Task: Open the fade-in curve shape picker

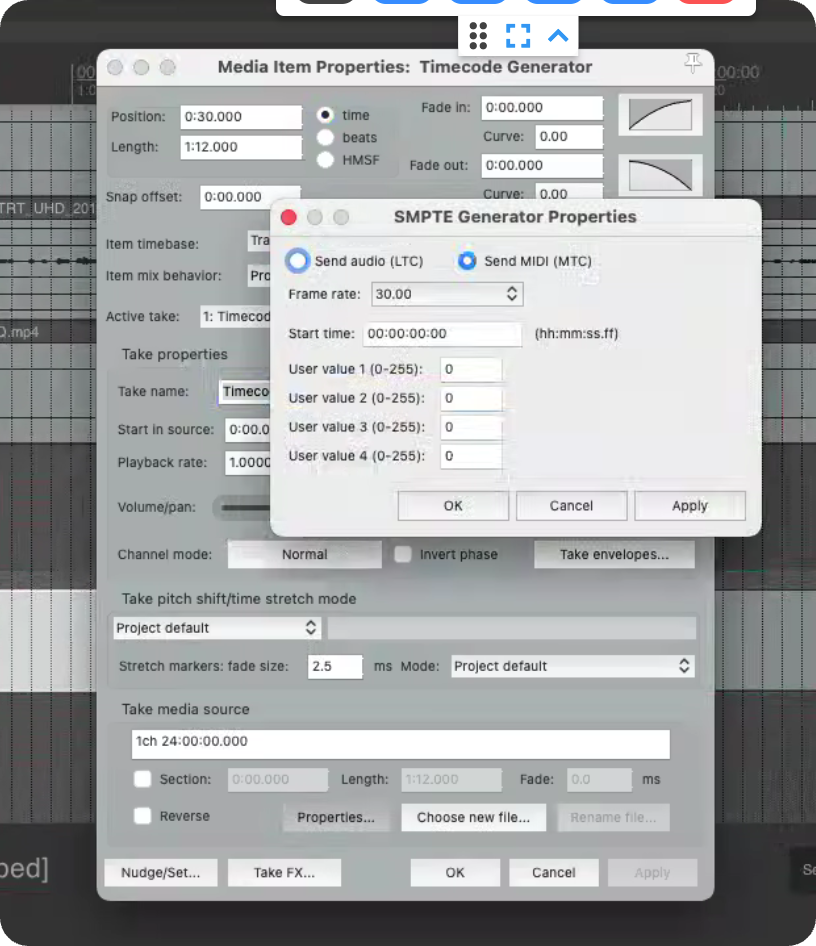Action: pyautogui.click(x=660, y=115)
